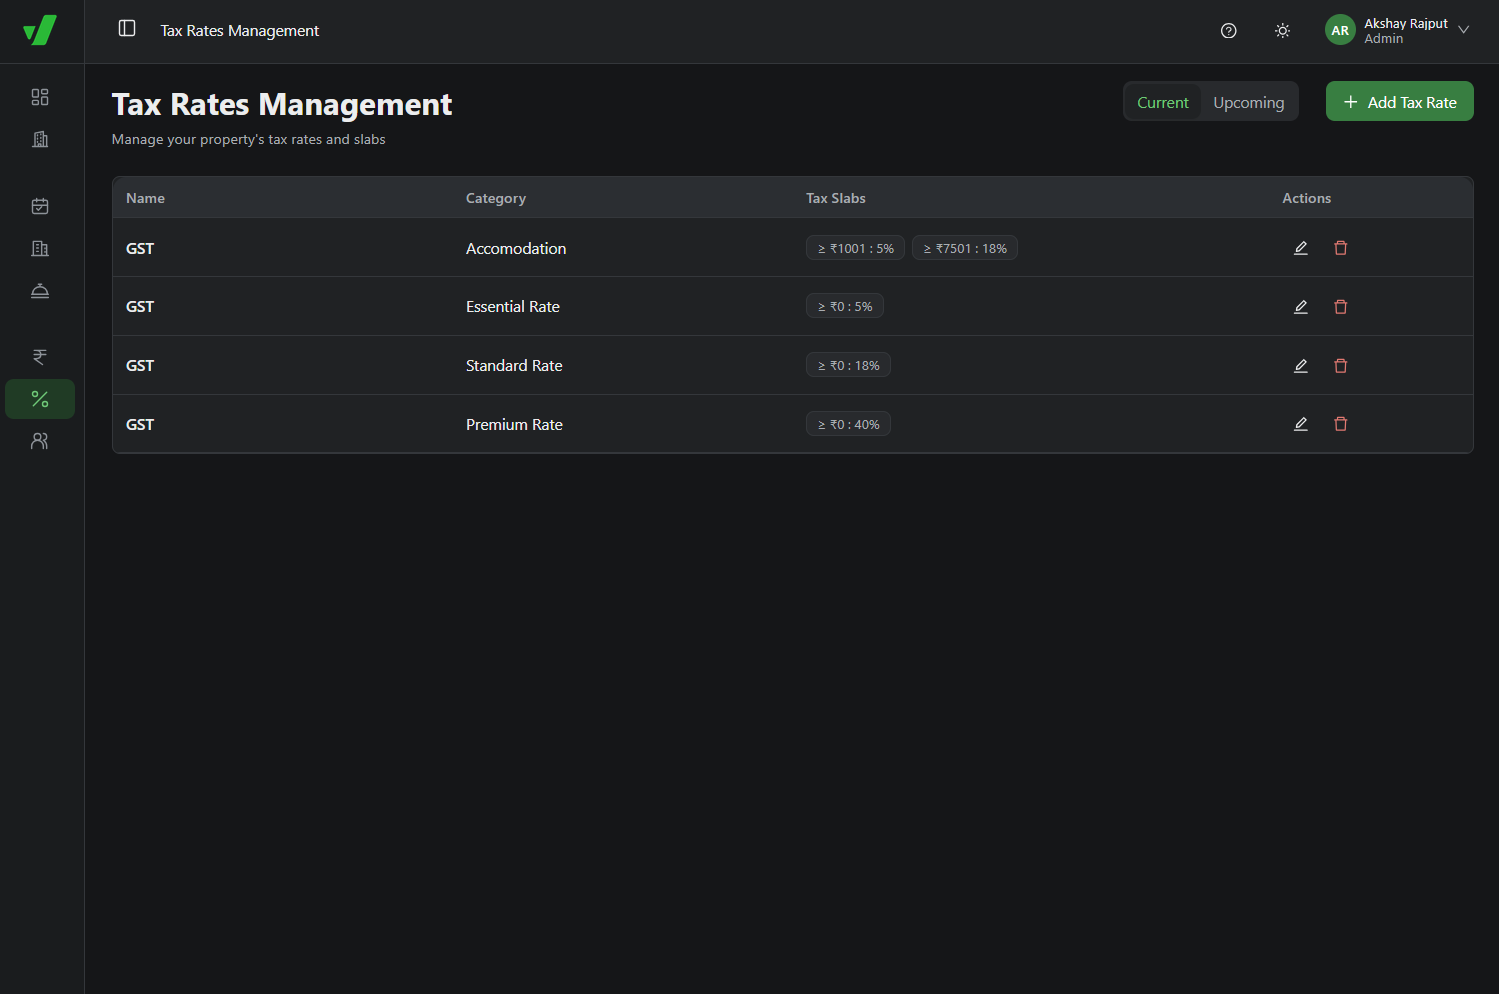The image size is (1499, 994).
Task: Delete the Essential Rate GST row
Action: 1341,307
